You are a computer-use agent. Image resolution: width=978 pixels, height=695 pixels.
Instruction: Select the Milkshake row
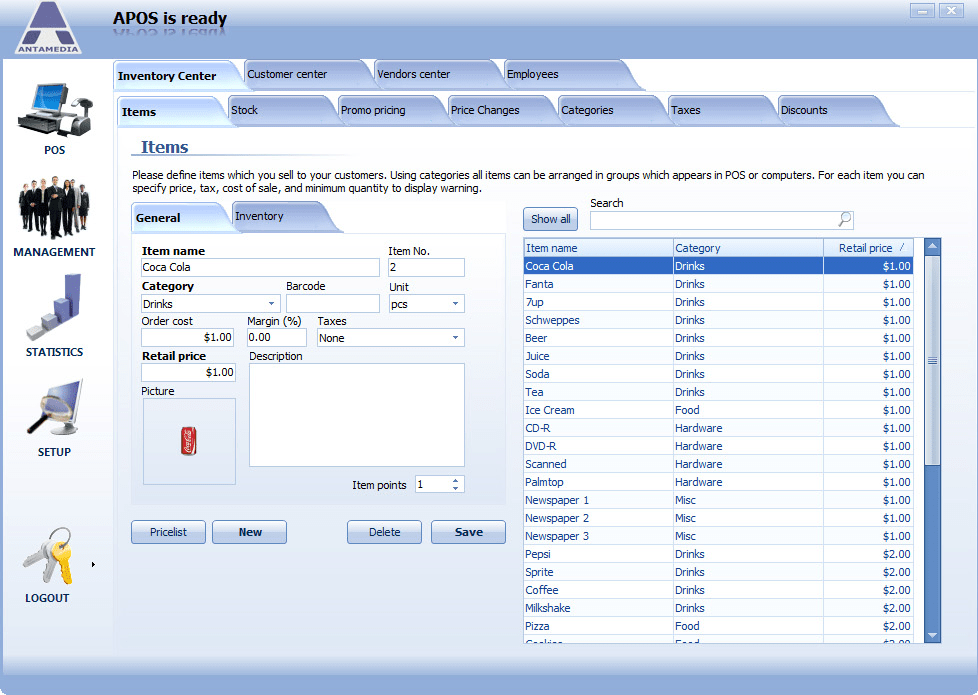tap(718, 608)
